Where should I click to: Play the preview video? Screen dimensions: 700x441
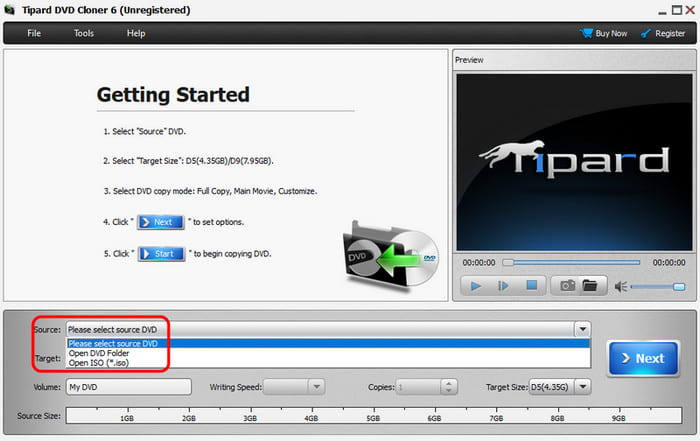[x=476, y=286]
